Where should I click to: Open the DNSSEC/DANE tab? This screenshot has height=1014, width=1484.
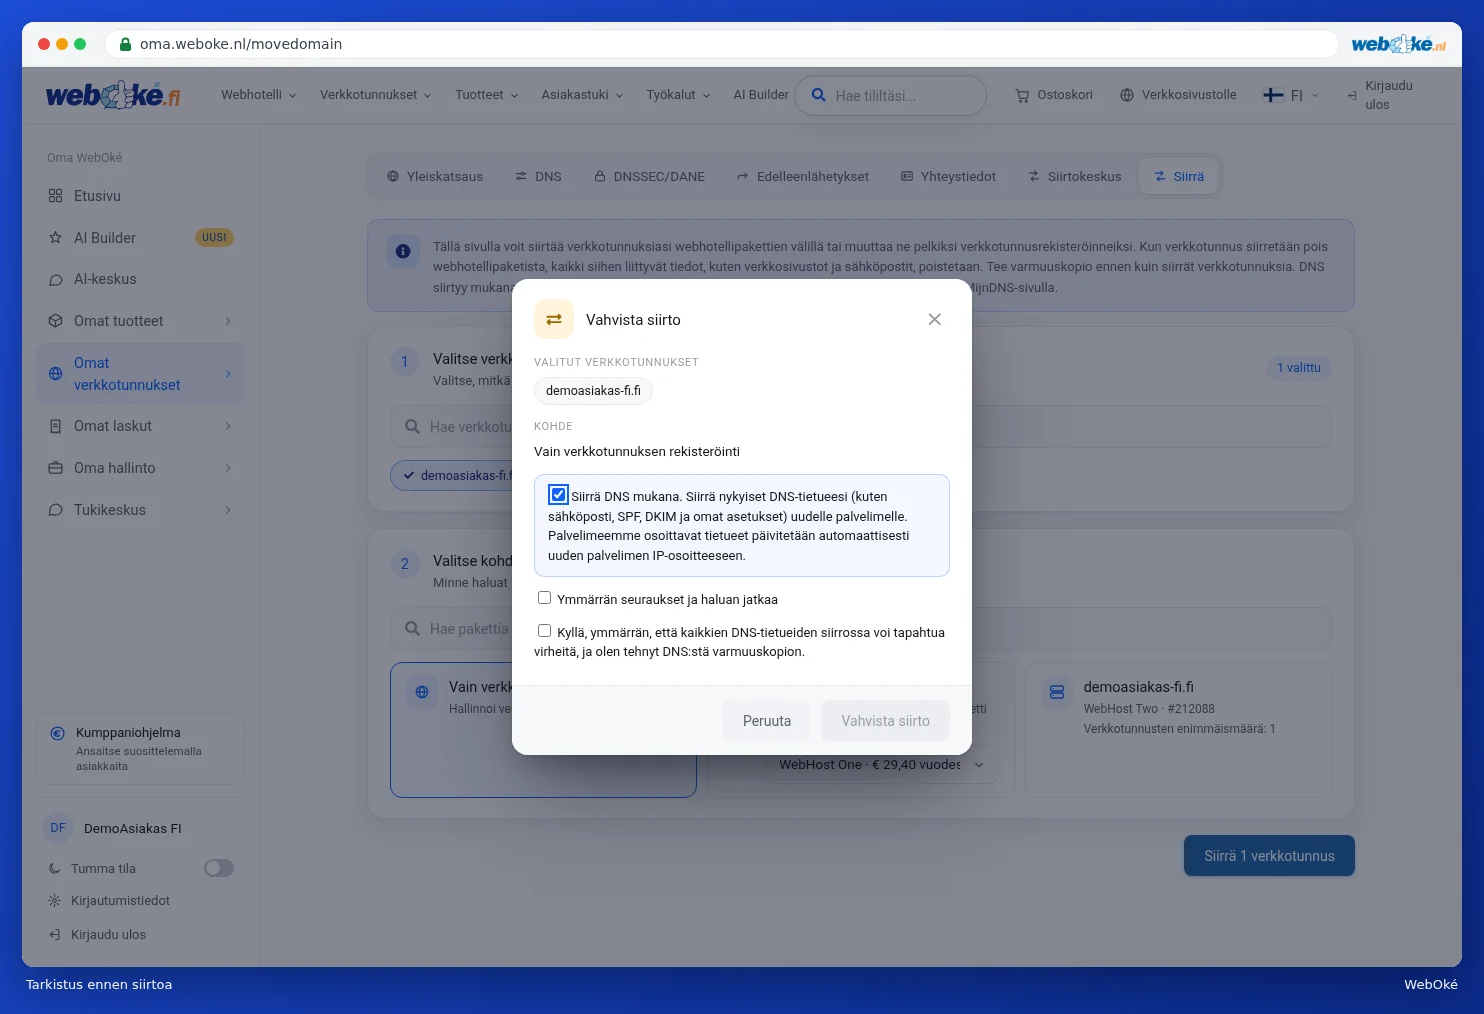(650, 177)
